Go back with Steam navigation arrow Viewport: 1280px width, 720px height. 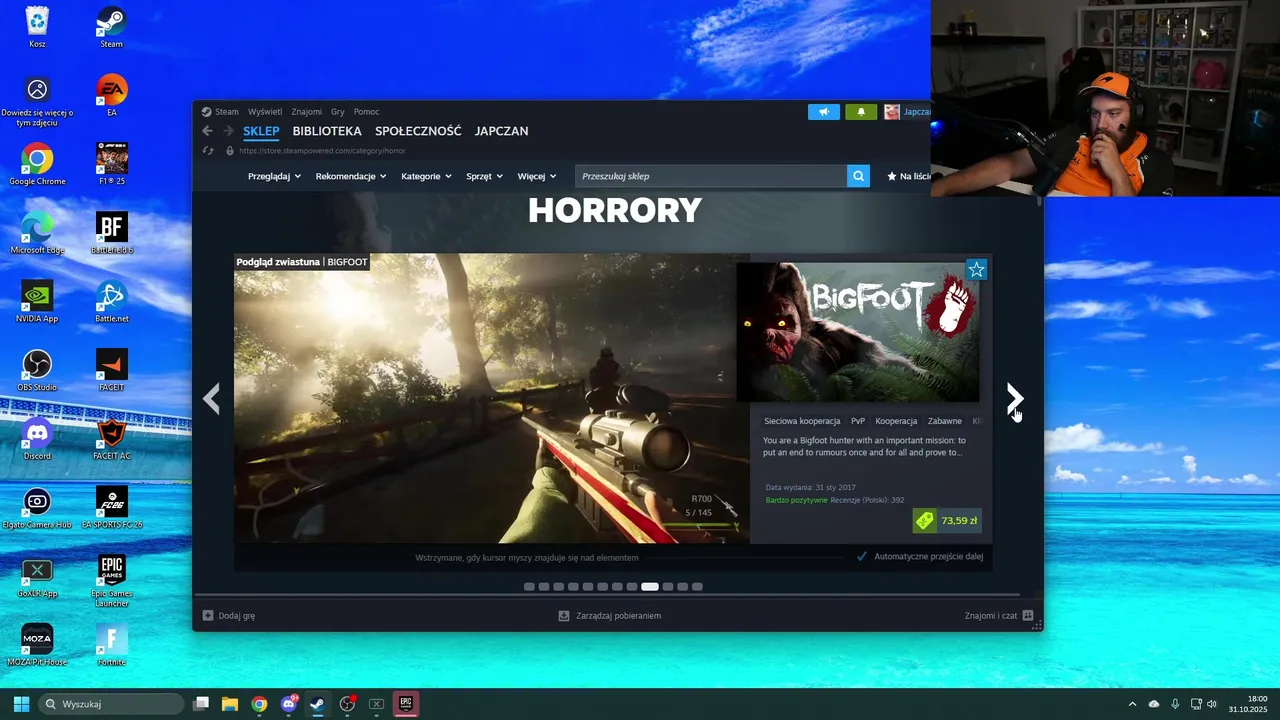[207, 131]
